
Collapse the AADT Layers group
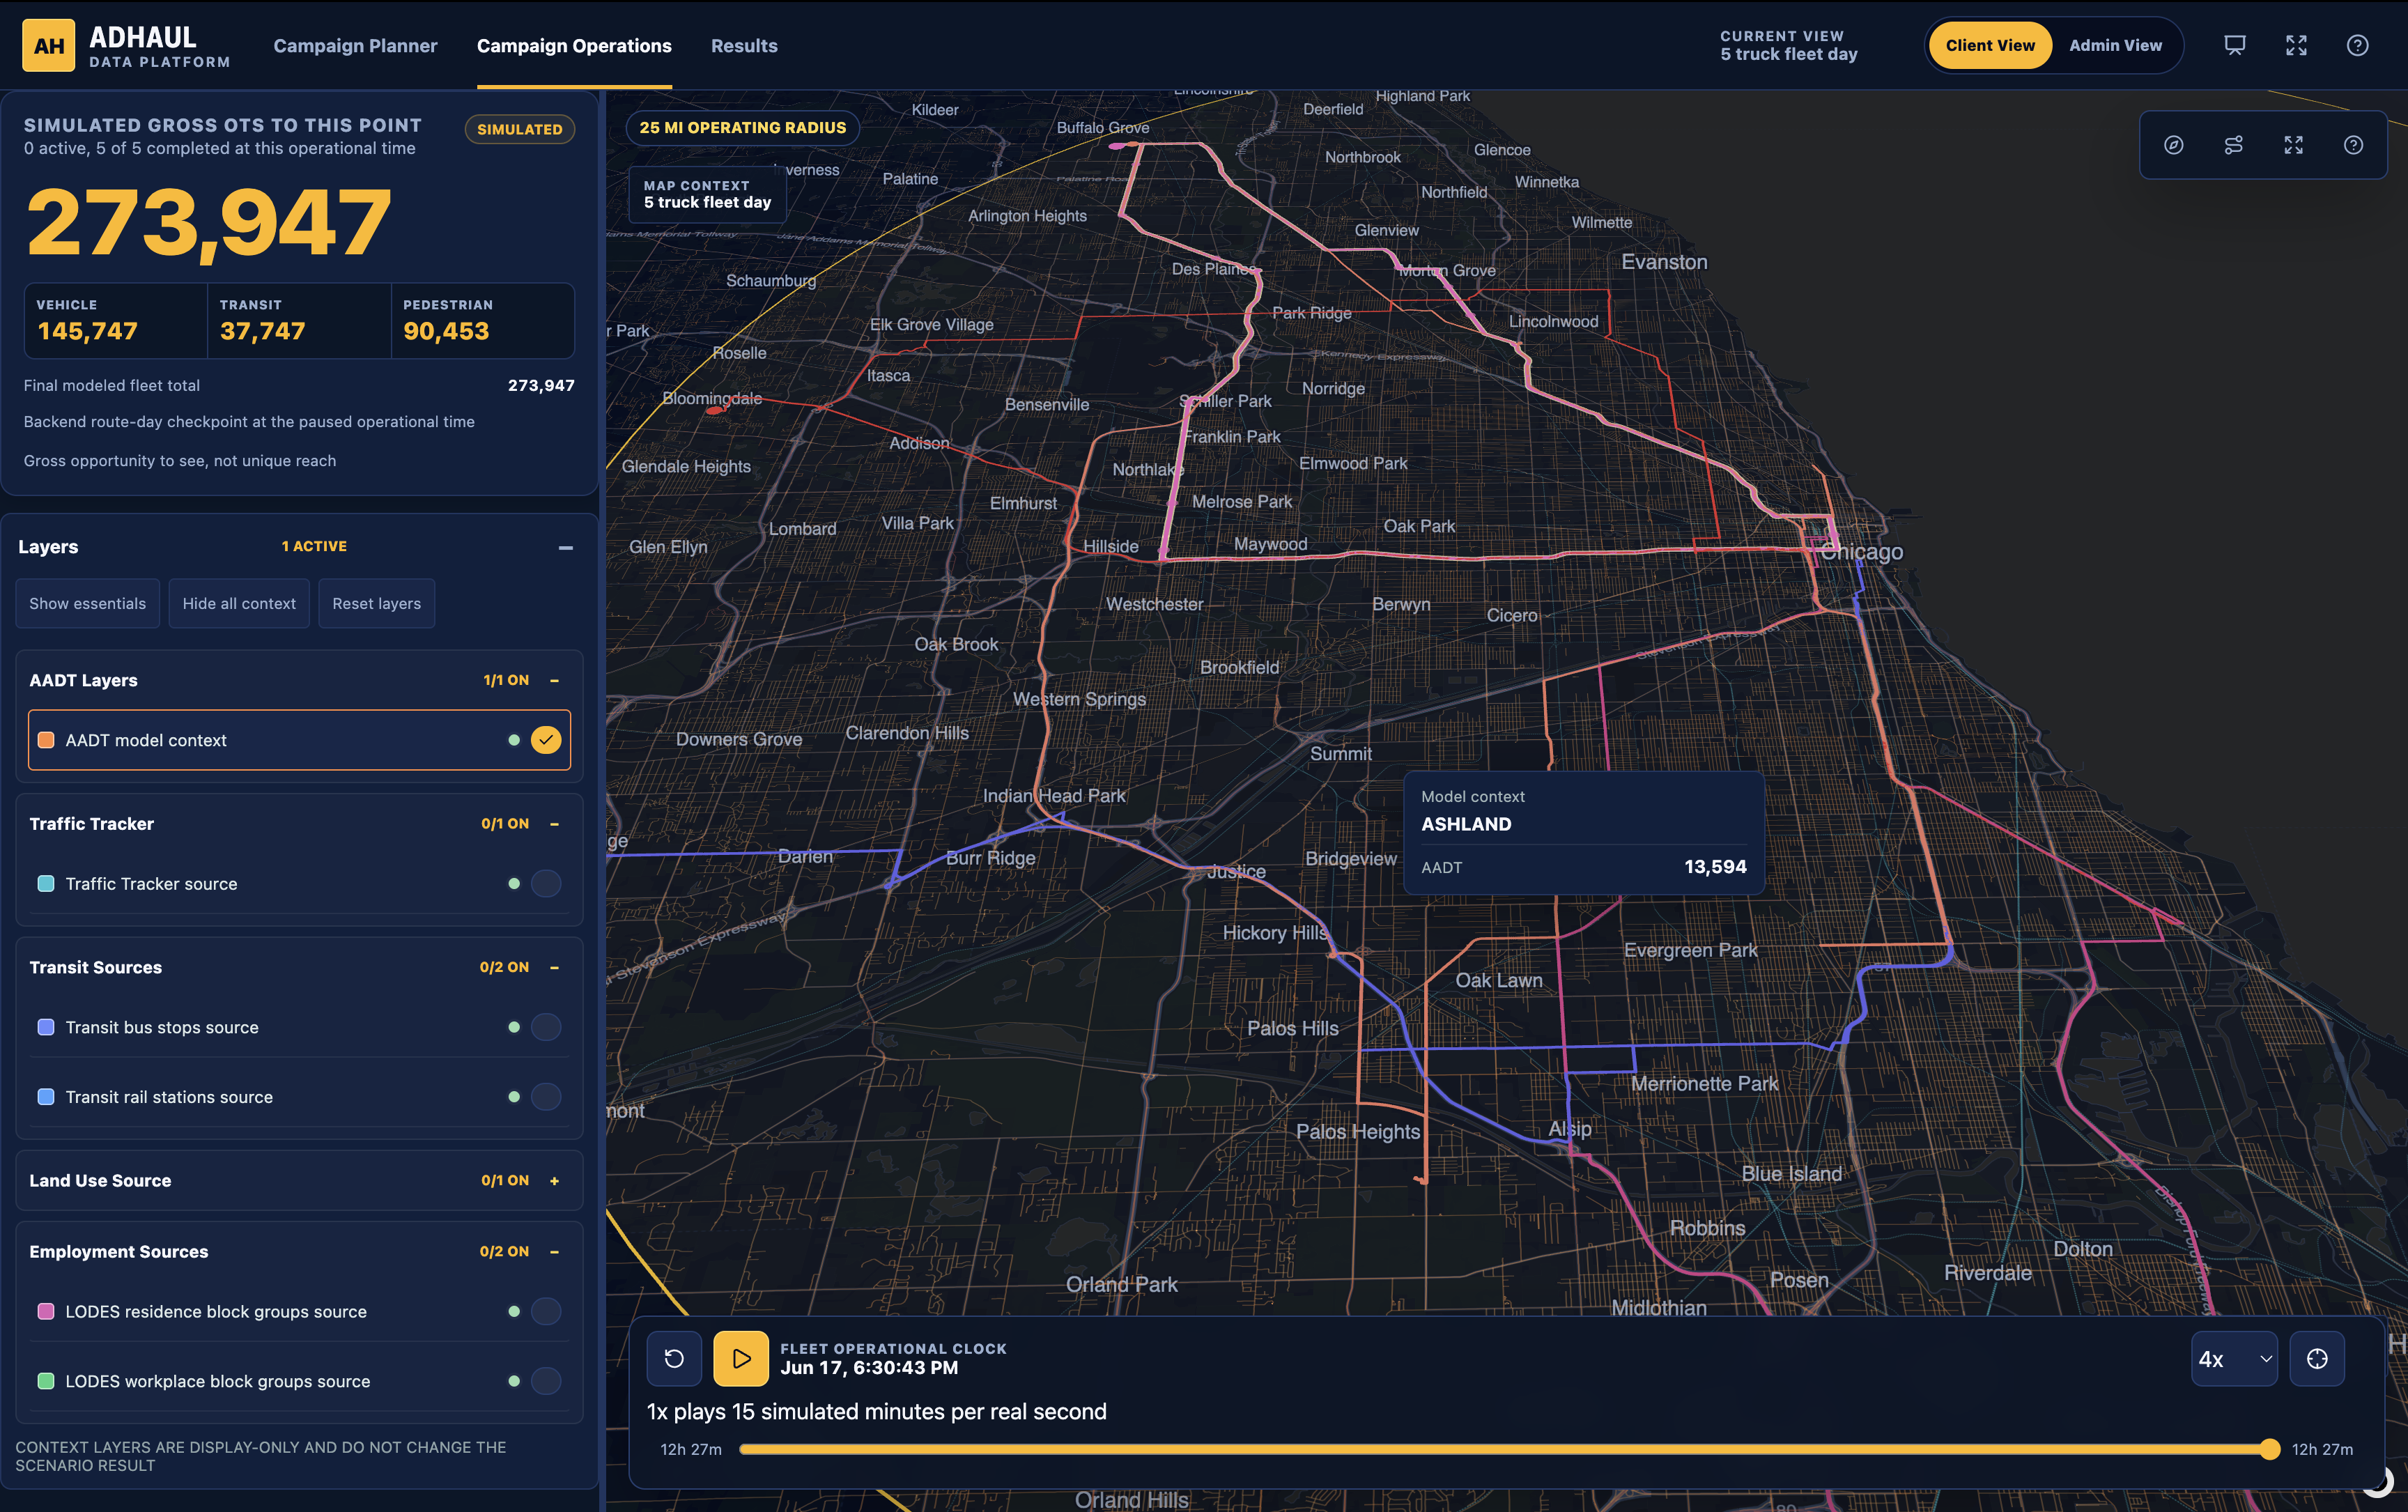[554, 680]
